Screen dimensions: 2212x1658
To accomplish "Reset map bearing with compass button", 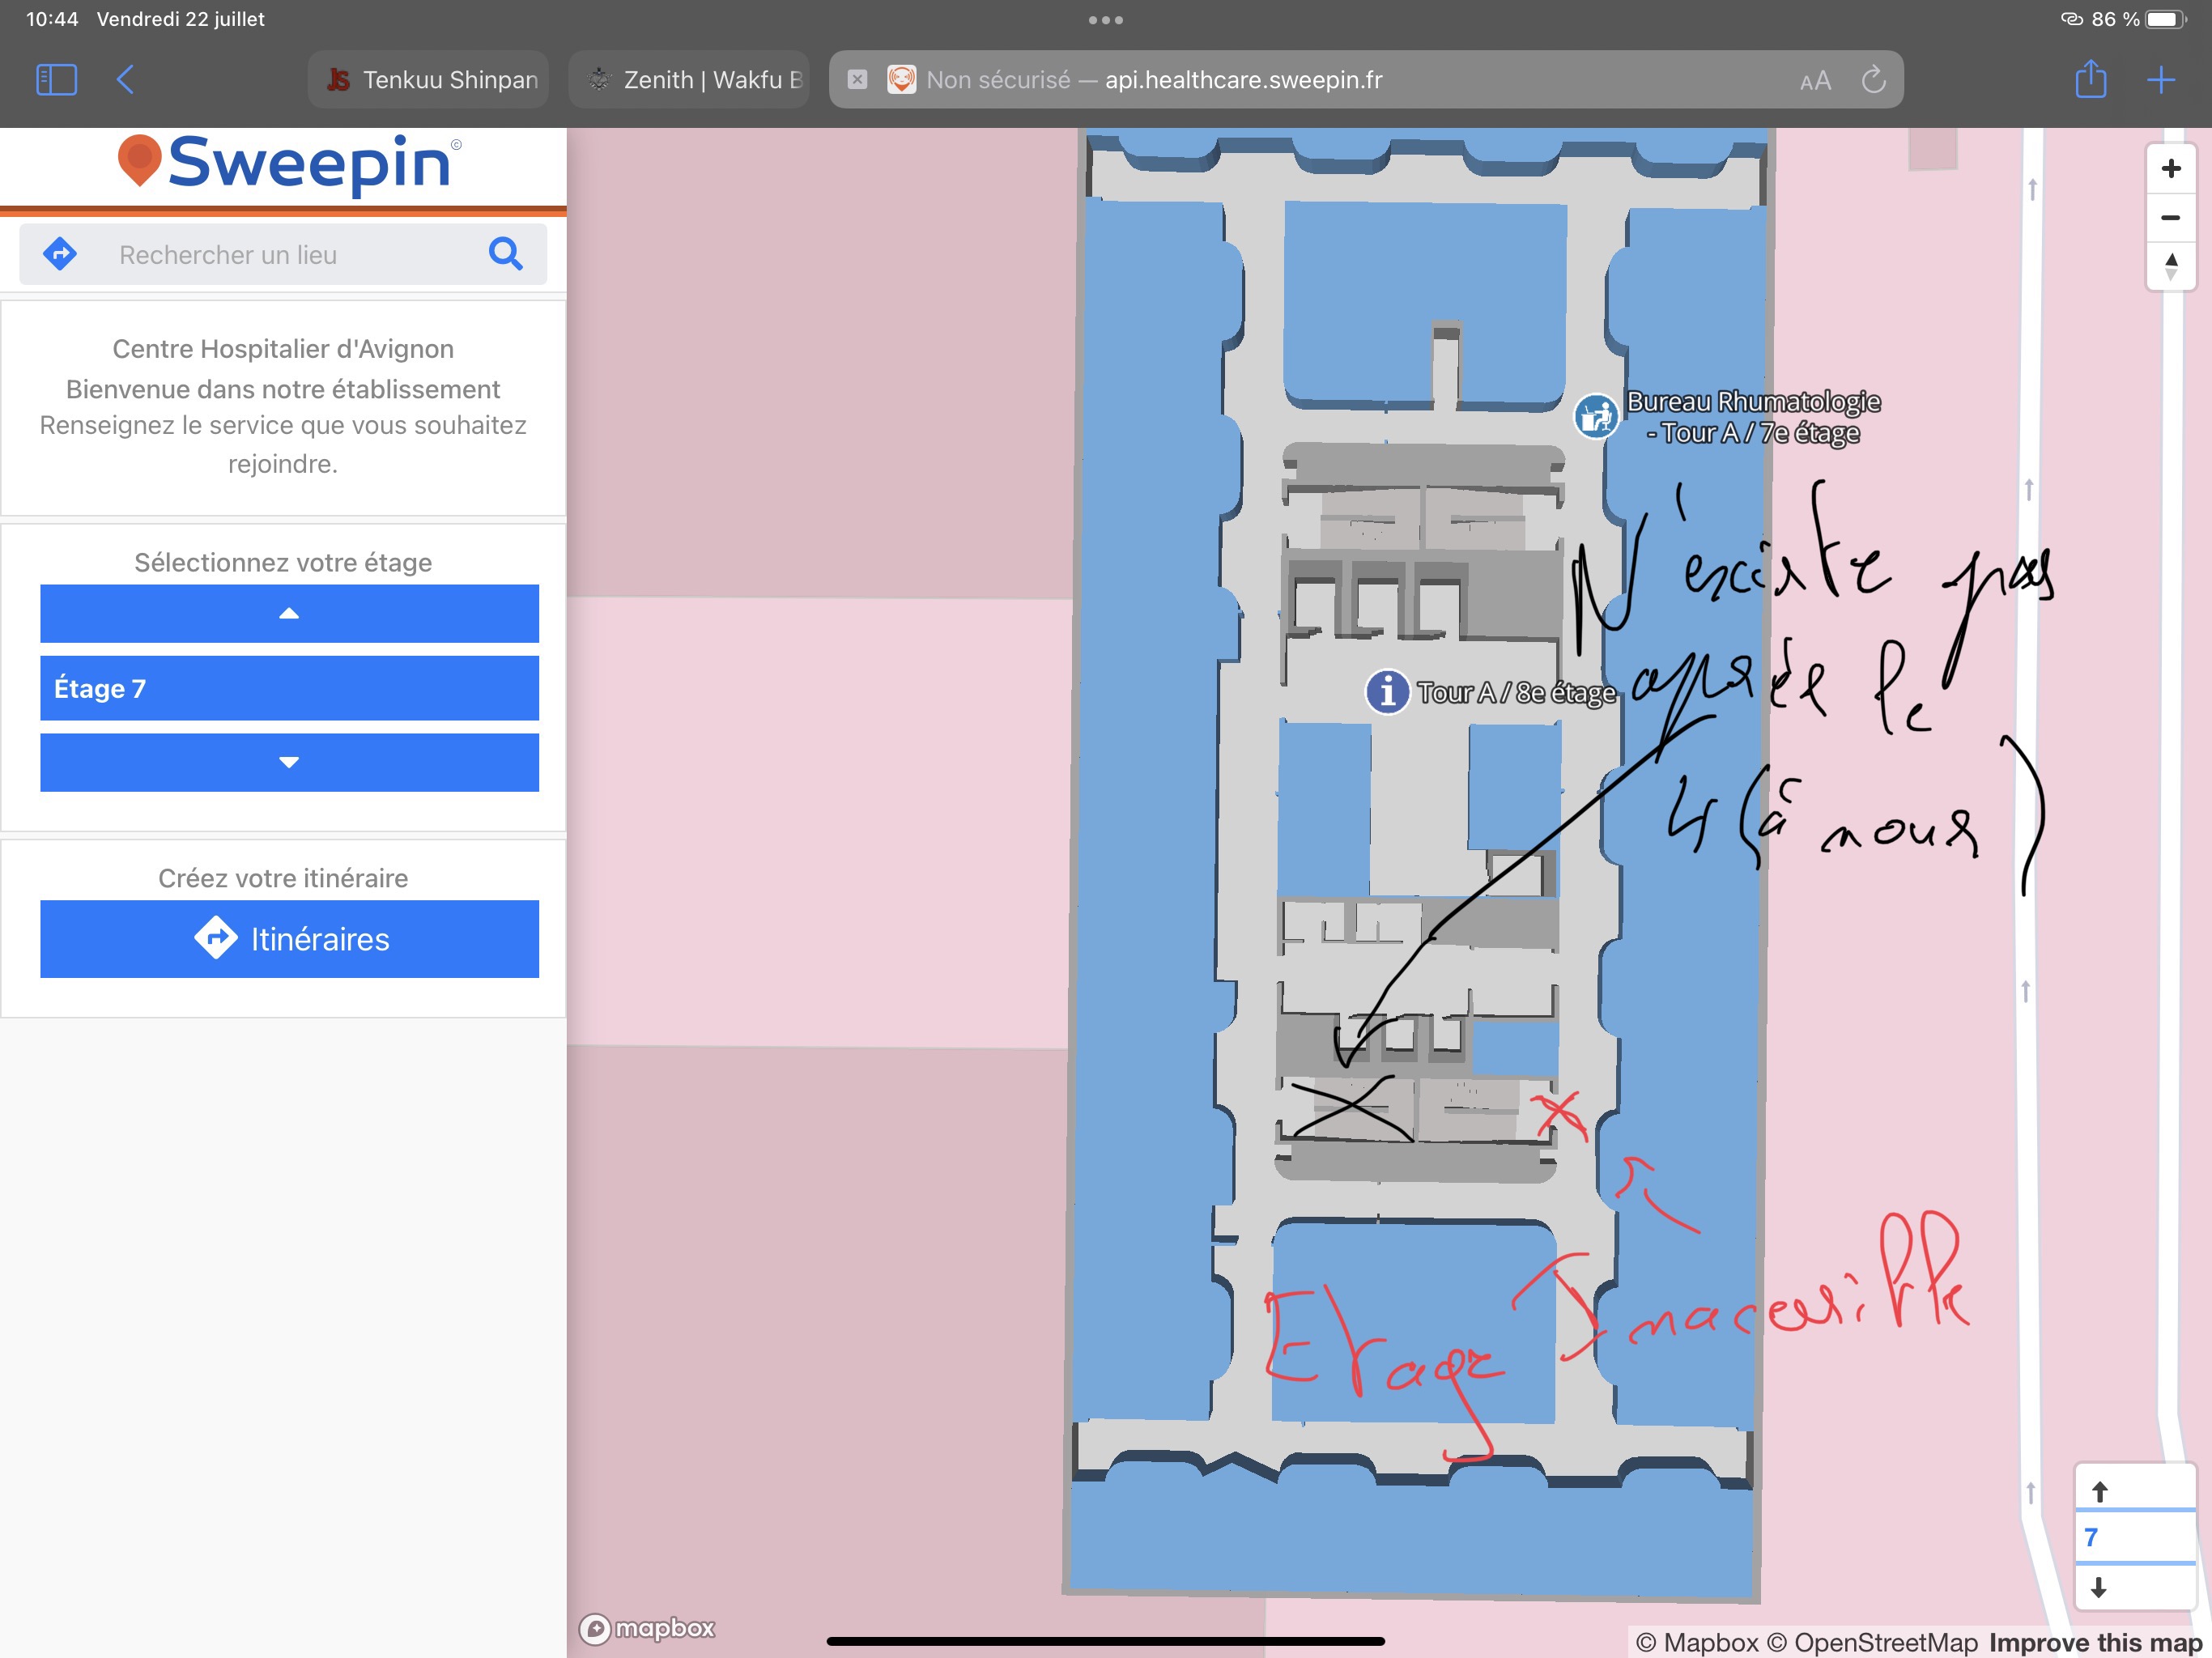I will 2170,266.
